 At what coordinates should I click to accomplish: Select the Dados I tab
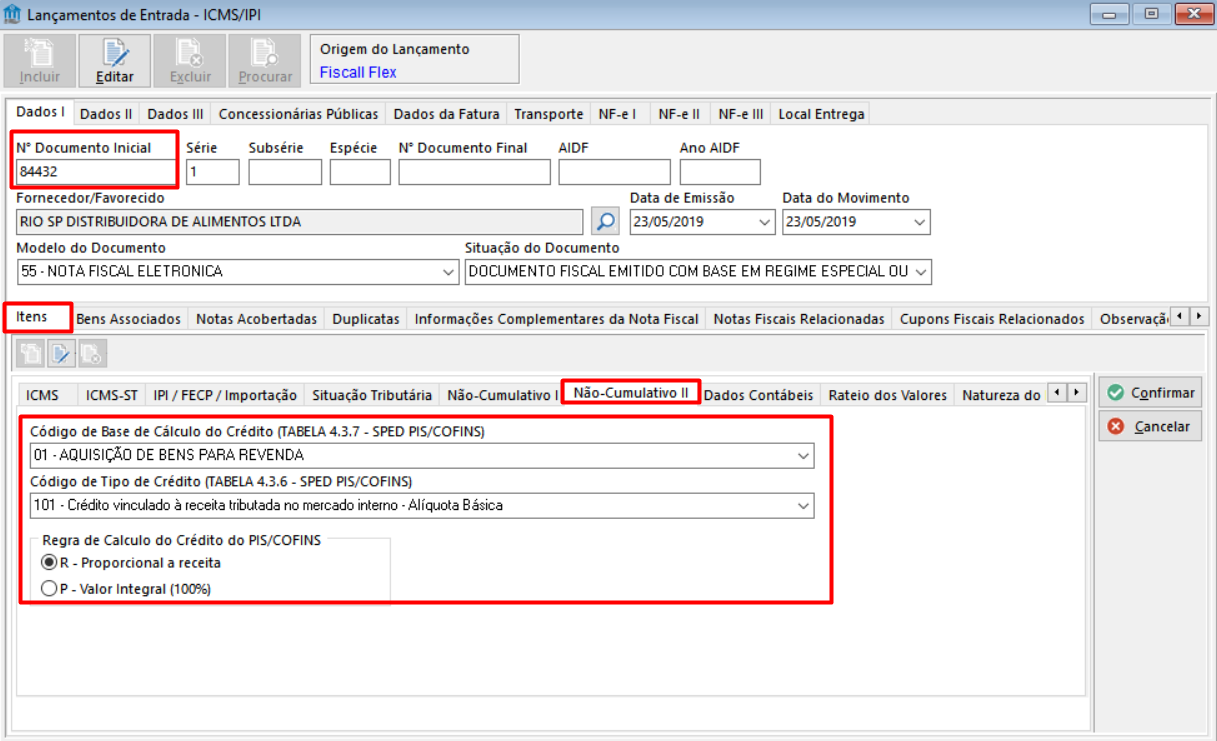(41, 112)
